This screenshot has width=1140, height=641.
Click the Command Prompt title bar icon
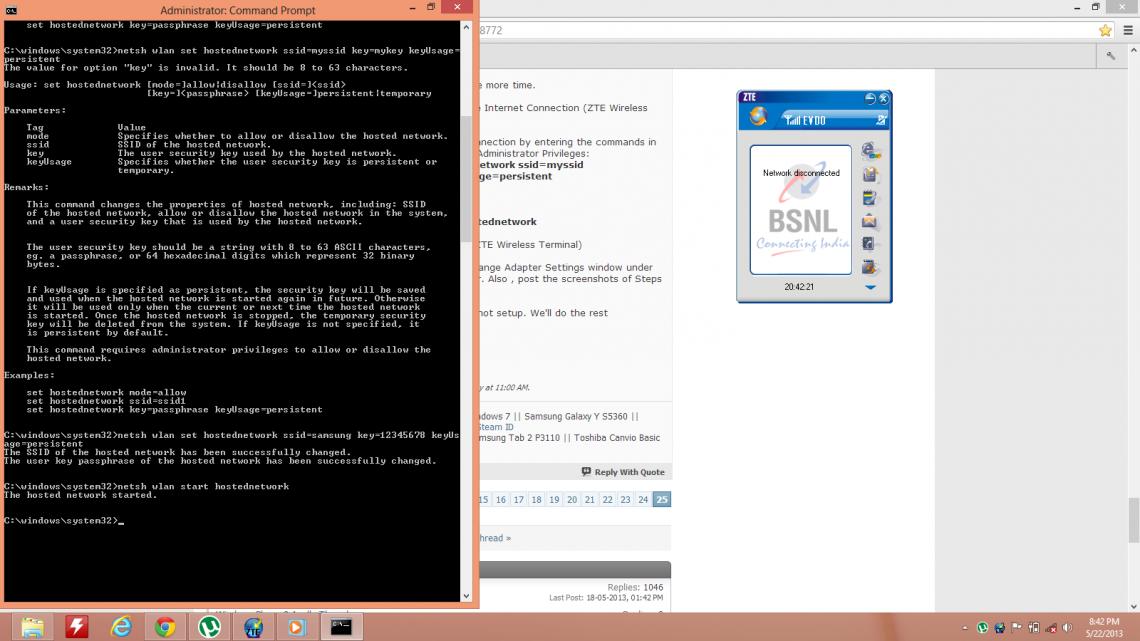[x=10, y=9]
